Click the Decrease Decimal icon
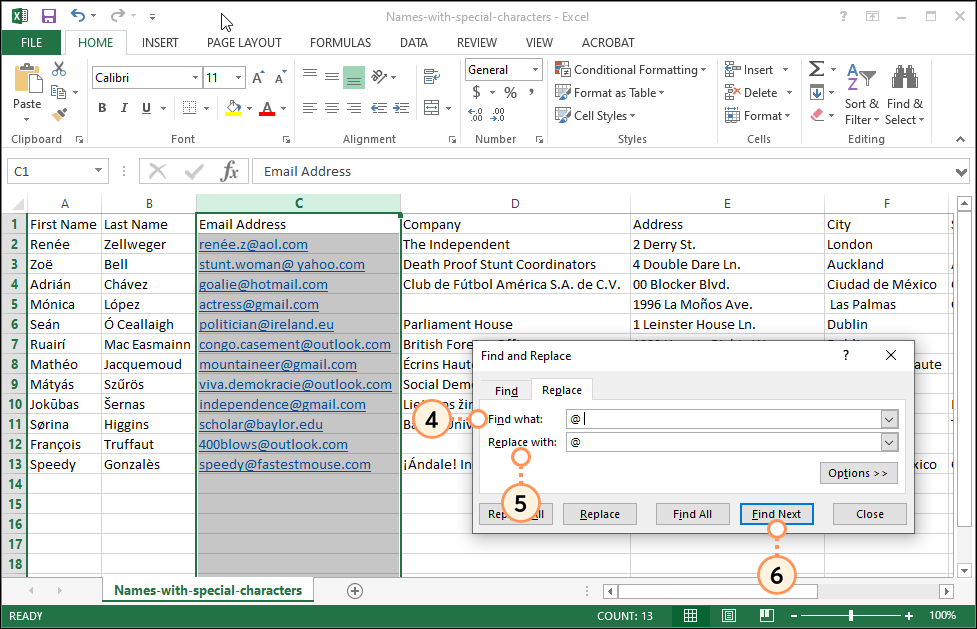Viewport: 977px width, 629px height. coord(498,115)
